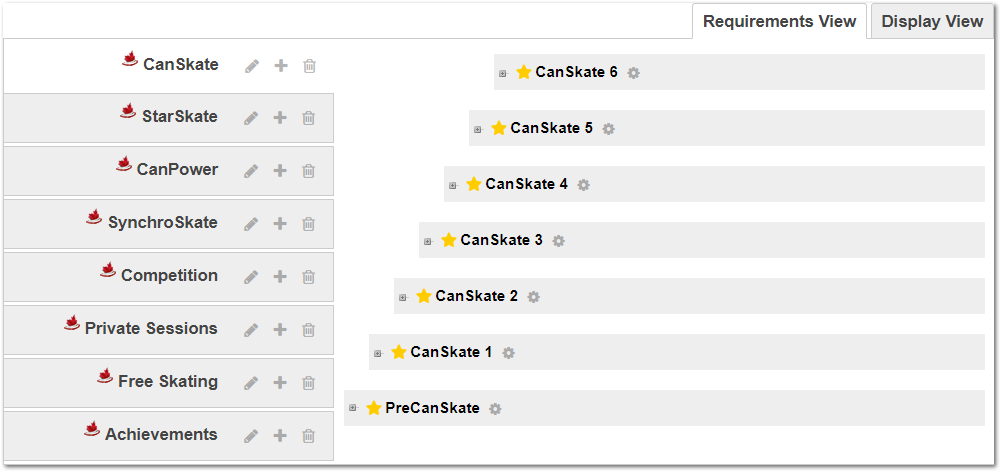The image size is (1001, 472).
Task: Click the pencil edit icon for CanSkate
Action: click(252, 66)
